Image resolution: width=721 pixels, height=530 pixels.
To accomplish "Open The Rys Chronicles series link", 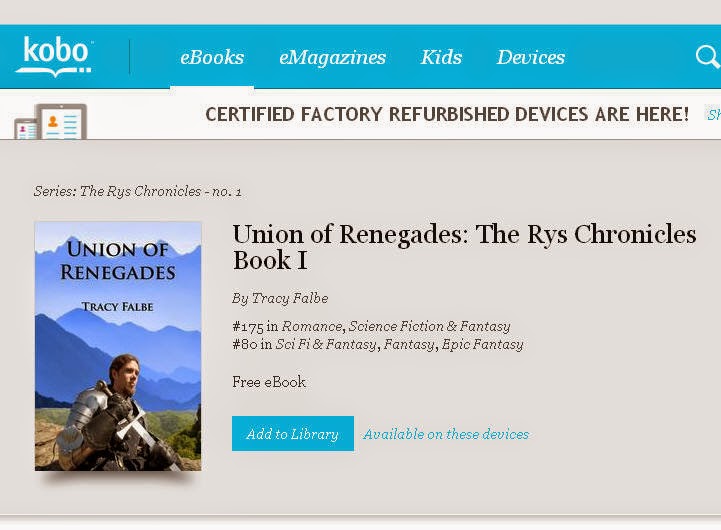I will tap(140, 191).
